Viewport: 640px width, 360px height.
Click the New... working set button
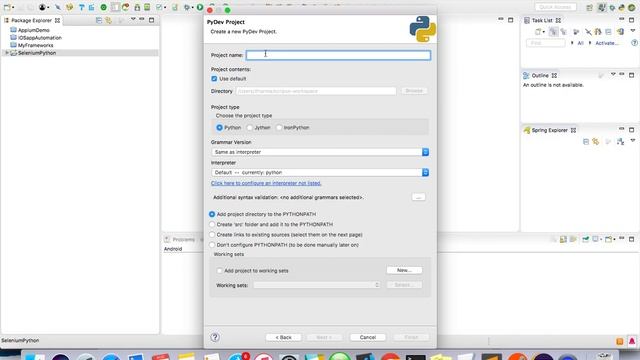coord(404,270)
